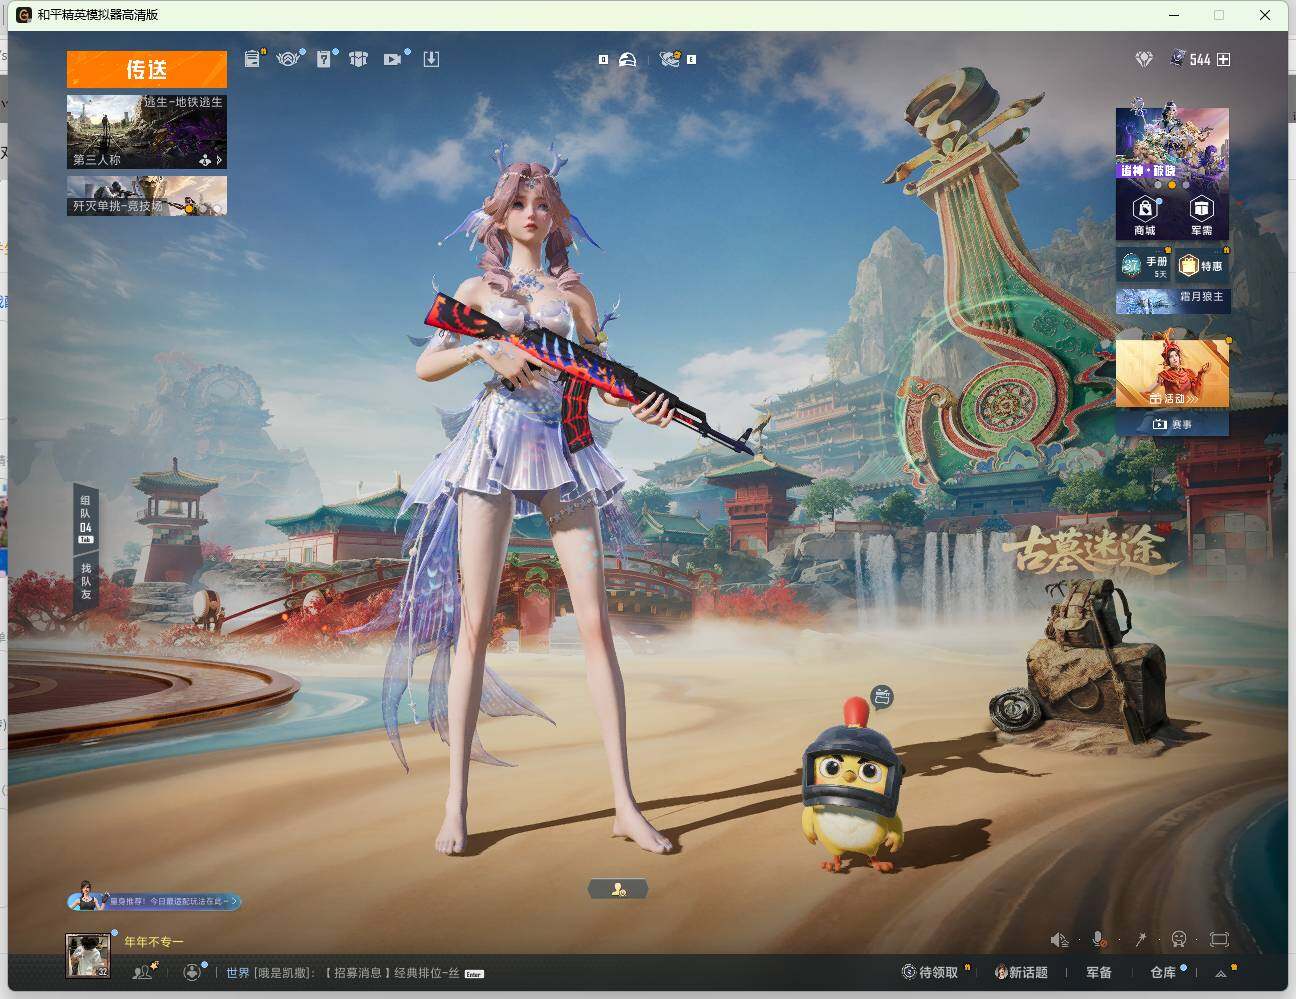Screen dimensions: 1296x999
Task: Open the friends list icon
Action: (x=144, y=971)
